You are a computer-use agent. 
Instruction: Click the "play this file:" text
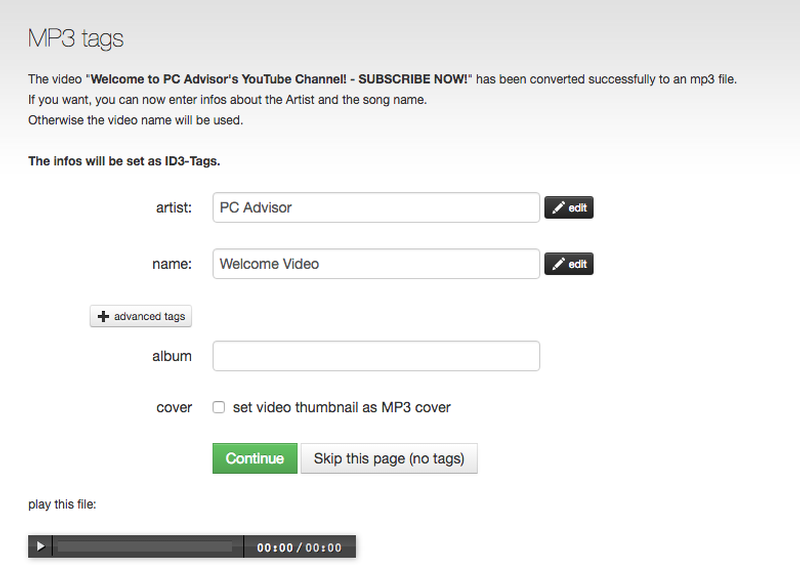(x=62, y=504)
